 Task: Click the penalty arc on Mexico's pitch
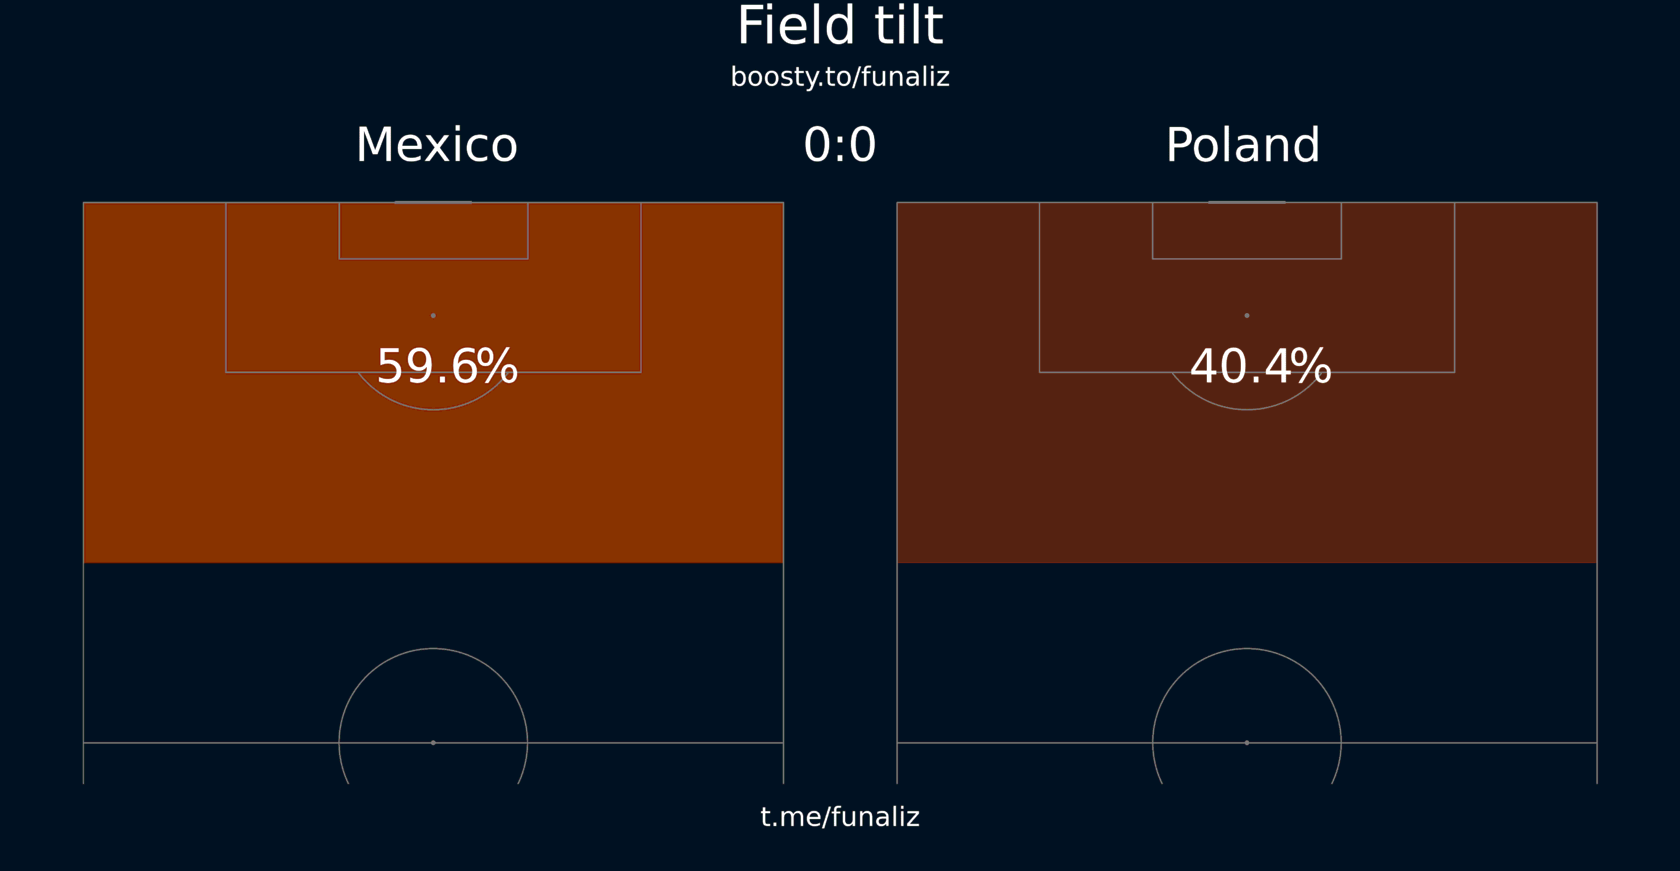(433, 408)
